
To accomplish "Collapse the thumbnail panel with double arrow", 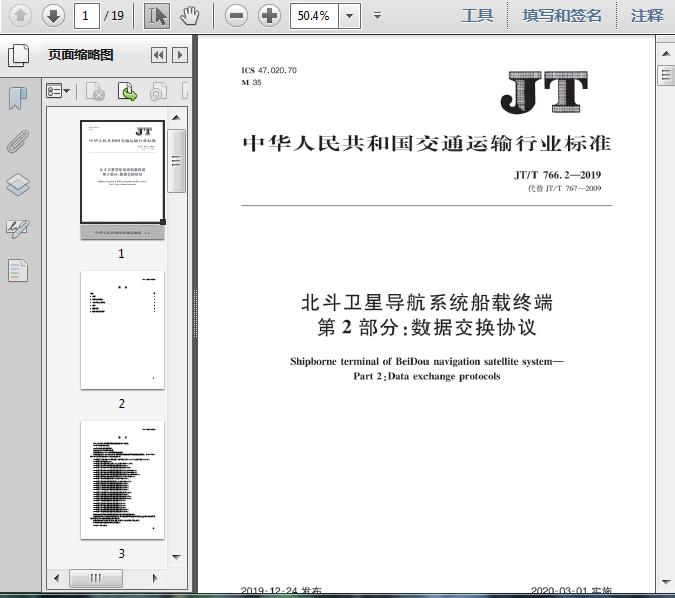I will coord(159,55).
